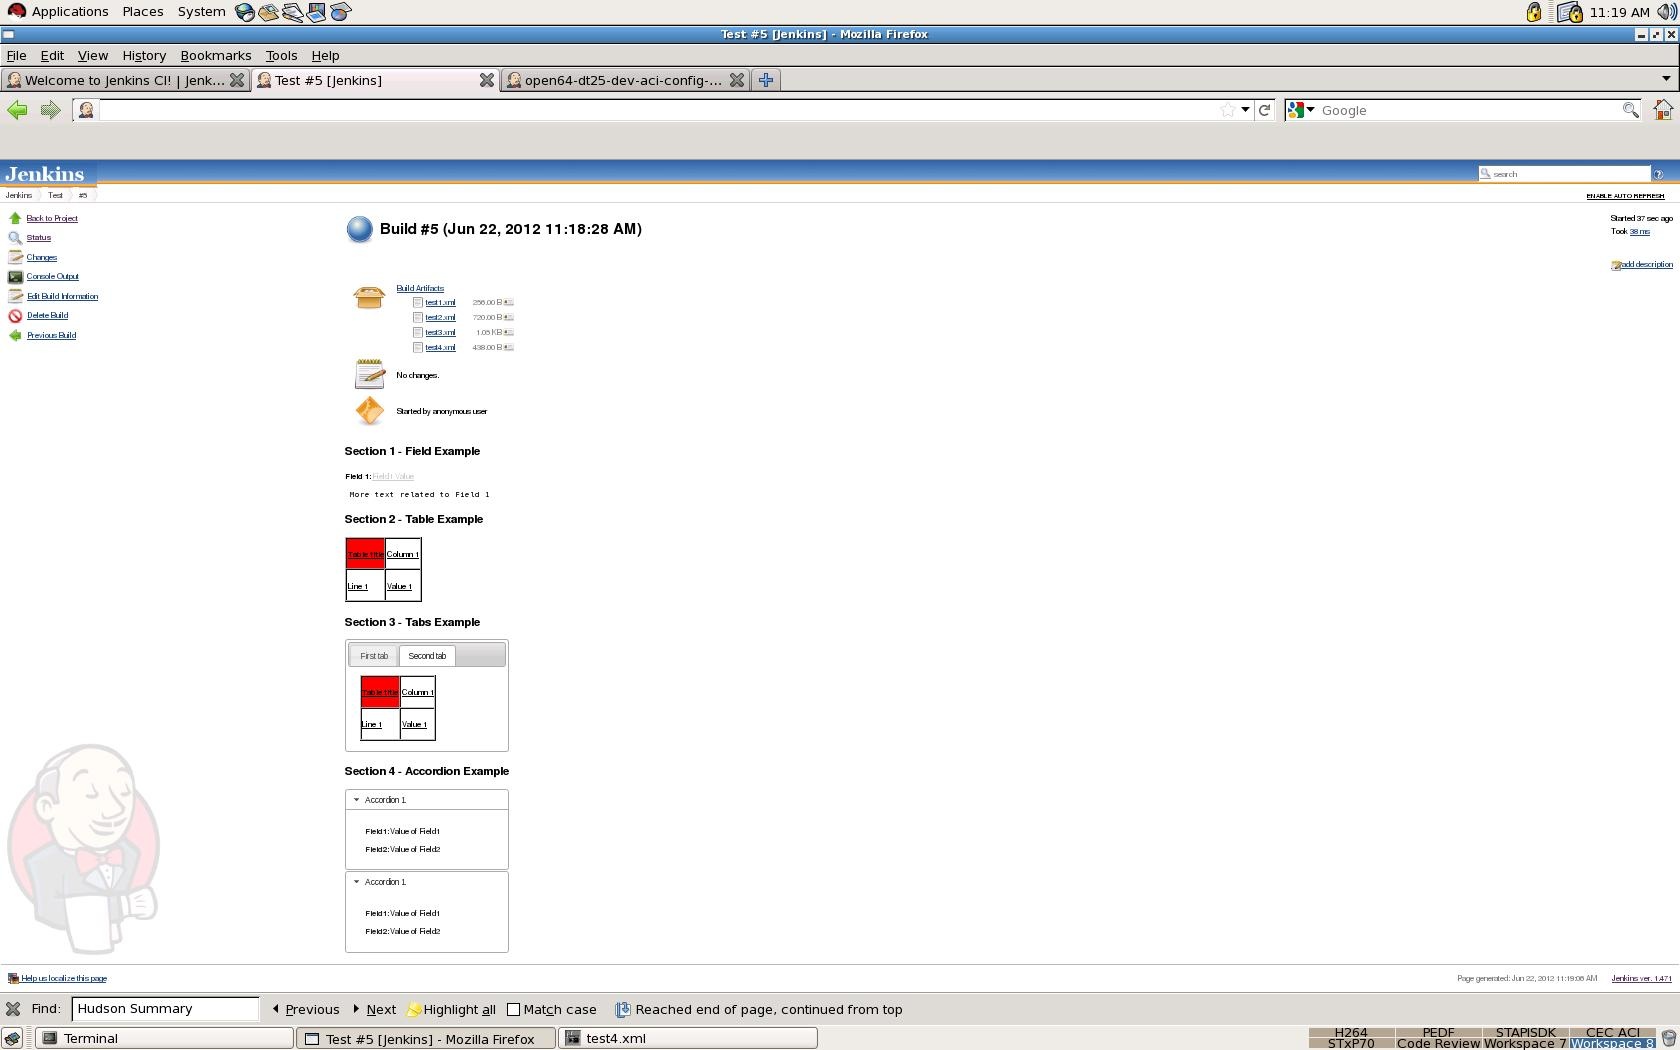Click the bookmark star in address bar

coord(1228,110)
